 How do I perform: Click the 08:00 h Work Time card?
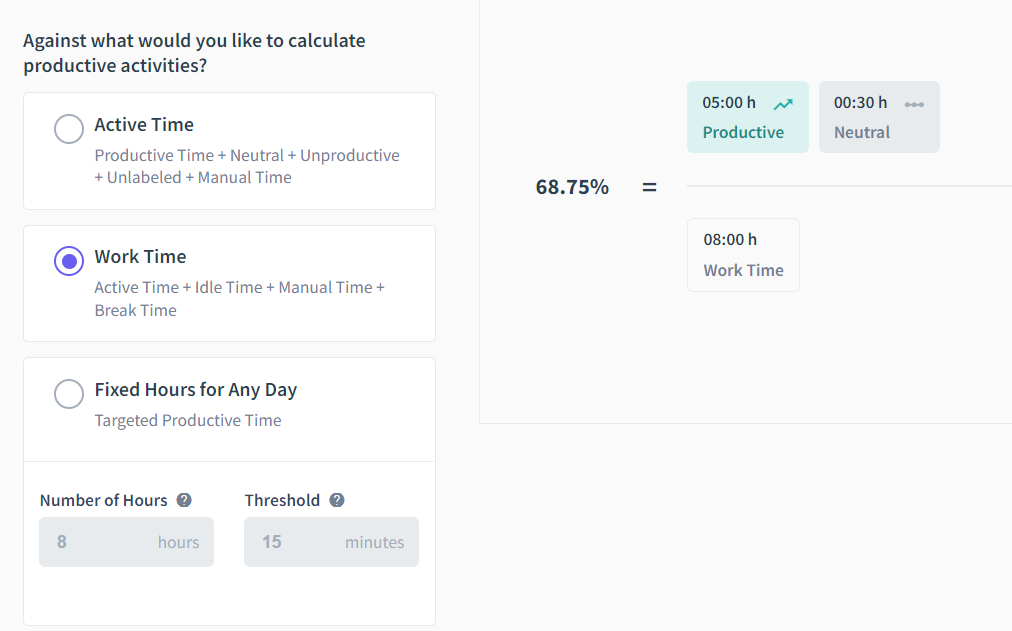743,255
